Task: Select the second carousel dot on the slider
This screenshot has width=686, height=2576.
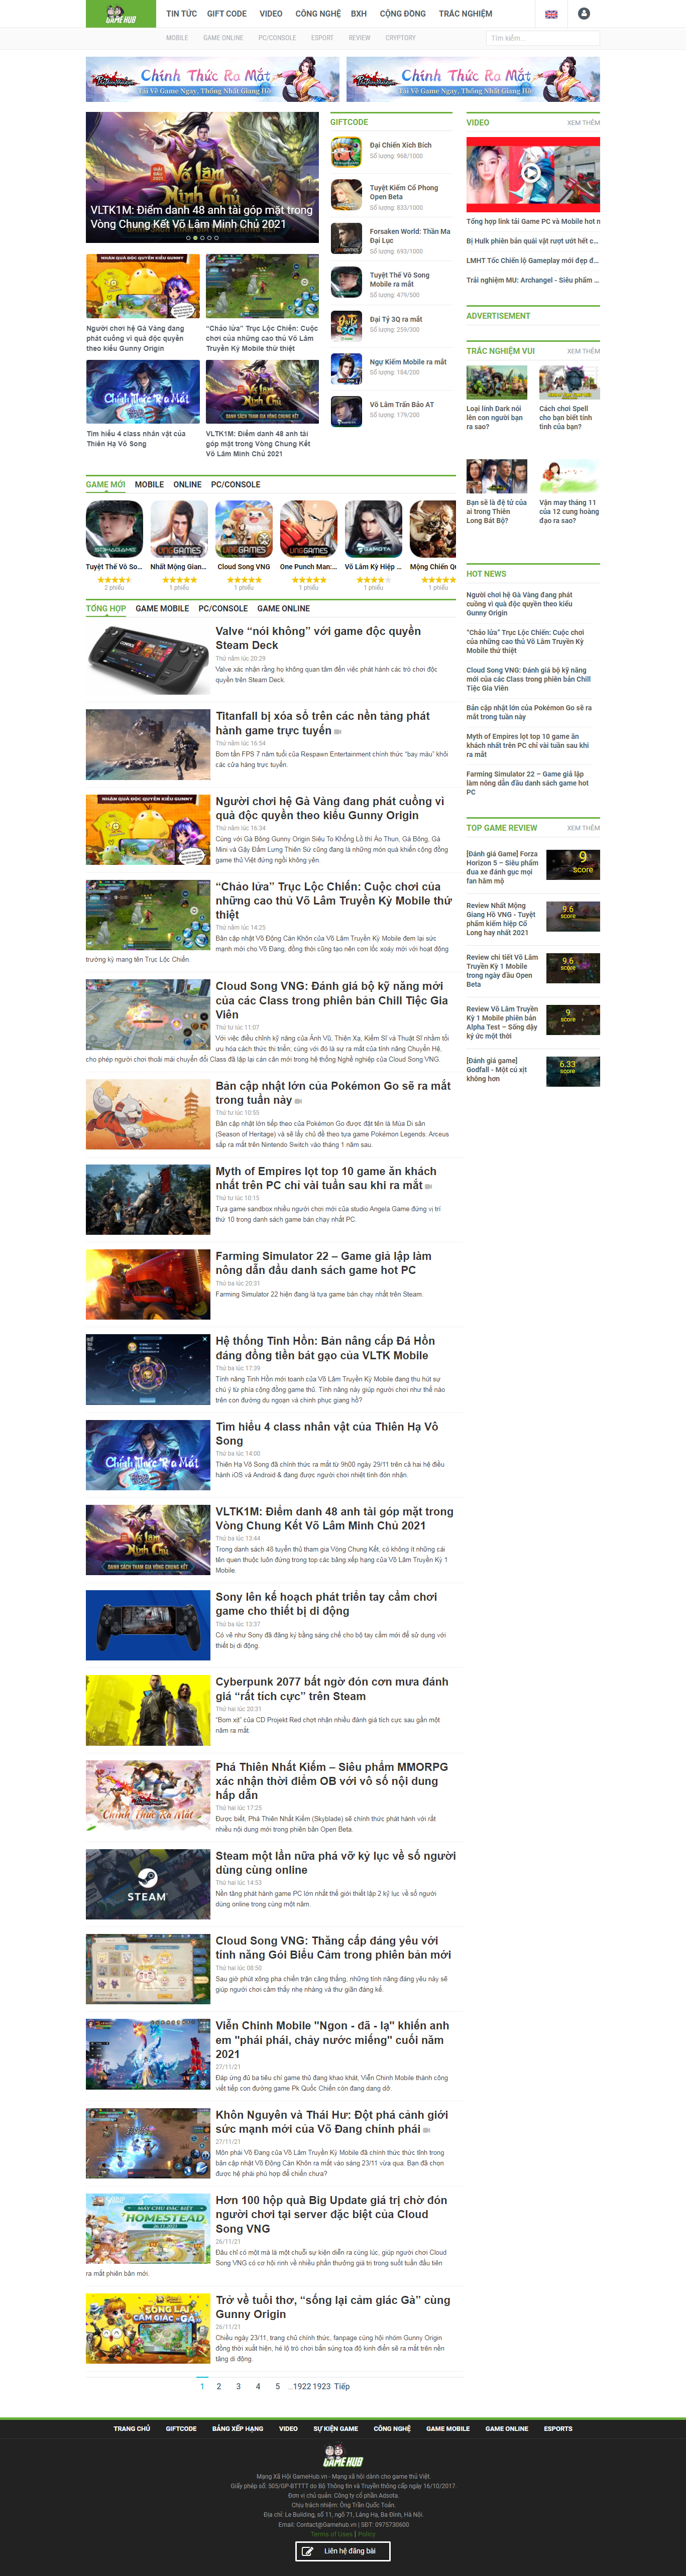Action: (x=194, y=238)
